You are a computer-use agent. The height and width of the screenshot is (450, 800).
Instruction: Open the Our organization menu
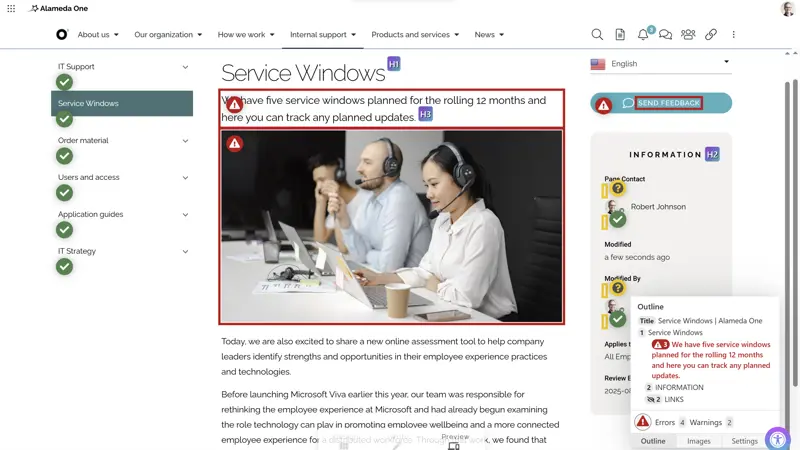[168, 35]
